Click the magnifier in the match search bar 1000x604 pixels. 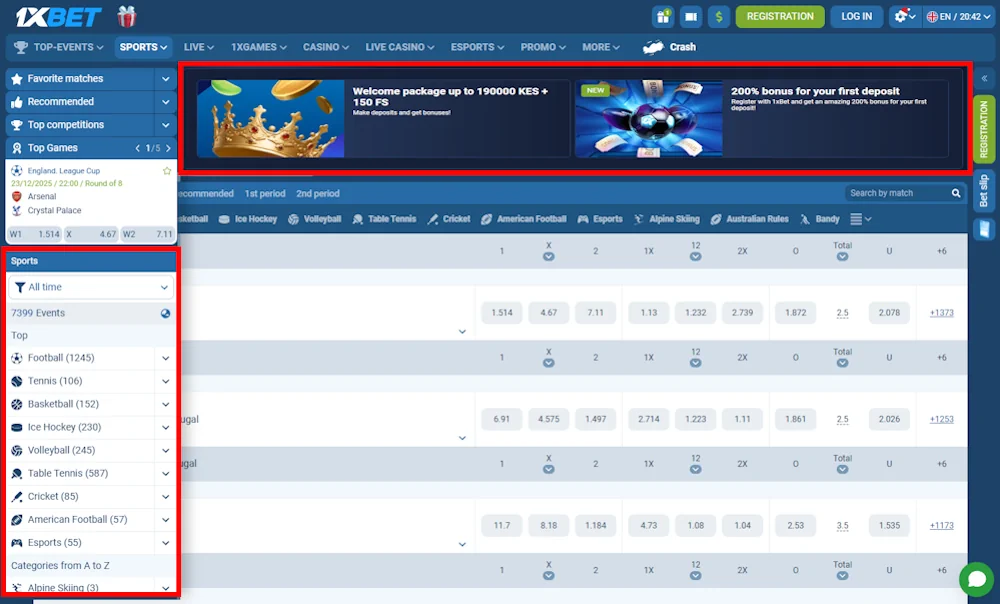[955, 193]
